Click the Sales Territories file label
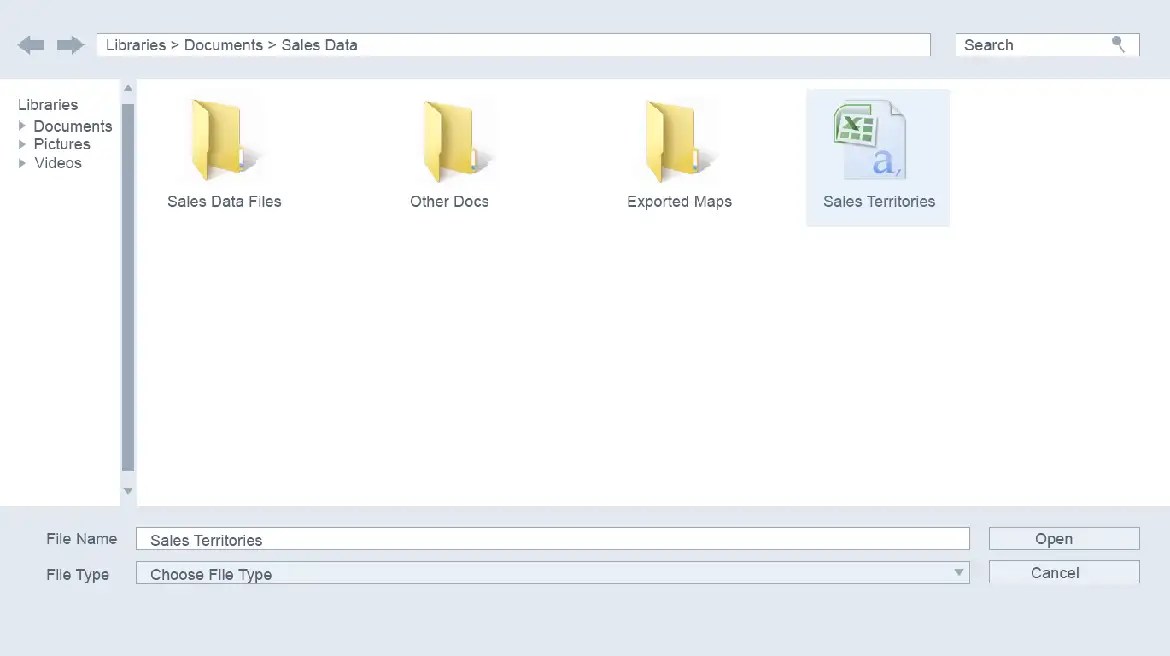The image size is (1170, 656). (879, 202)
